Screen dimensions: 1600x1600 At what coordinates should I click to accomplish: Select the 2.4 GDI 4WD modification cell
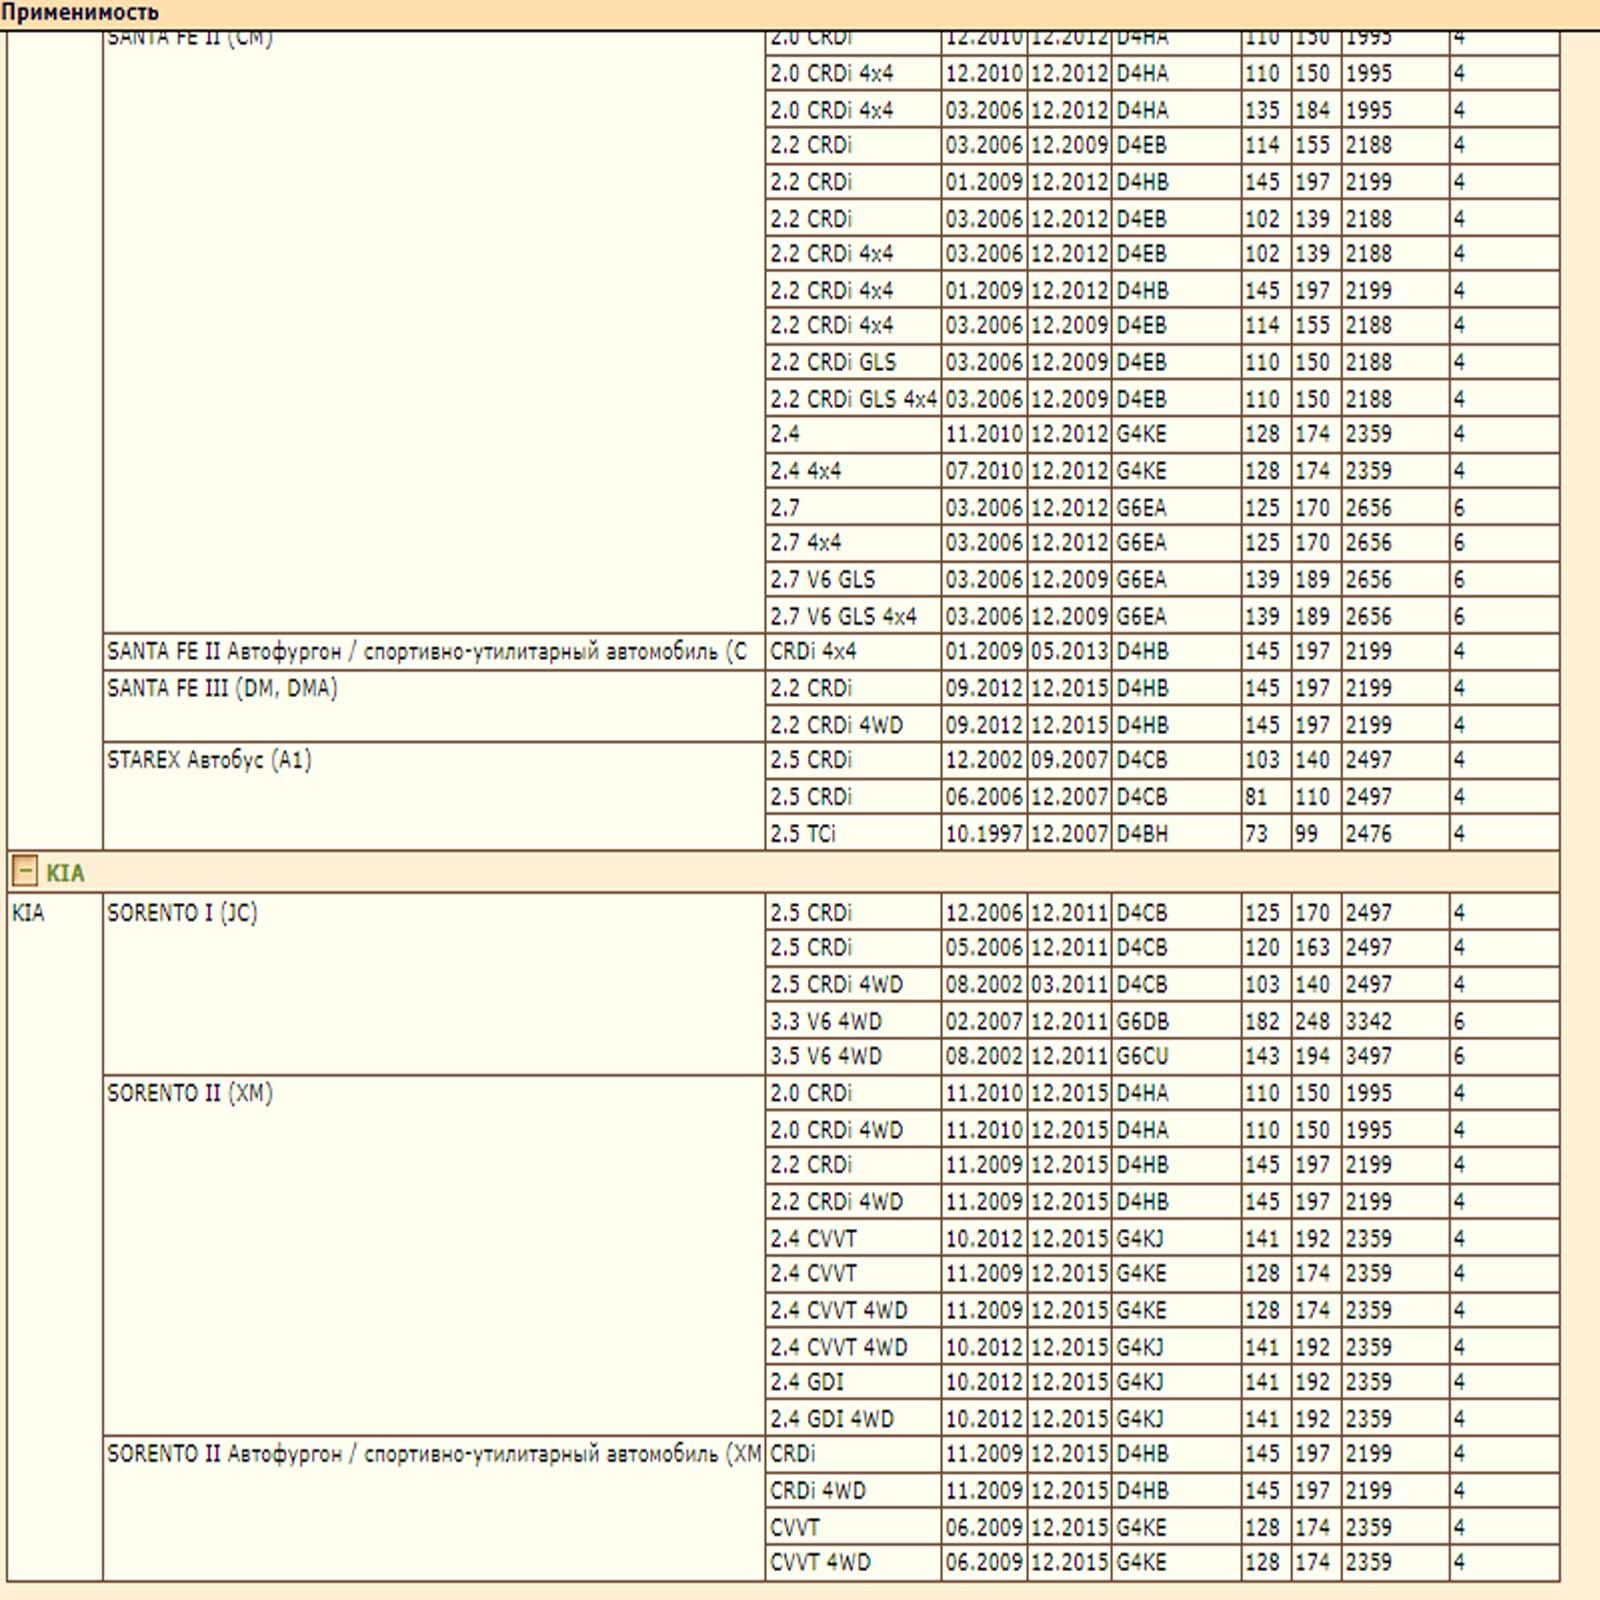point(832,1418)
